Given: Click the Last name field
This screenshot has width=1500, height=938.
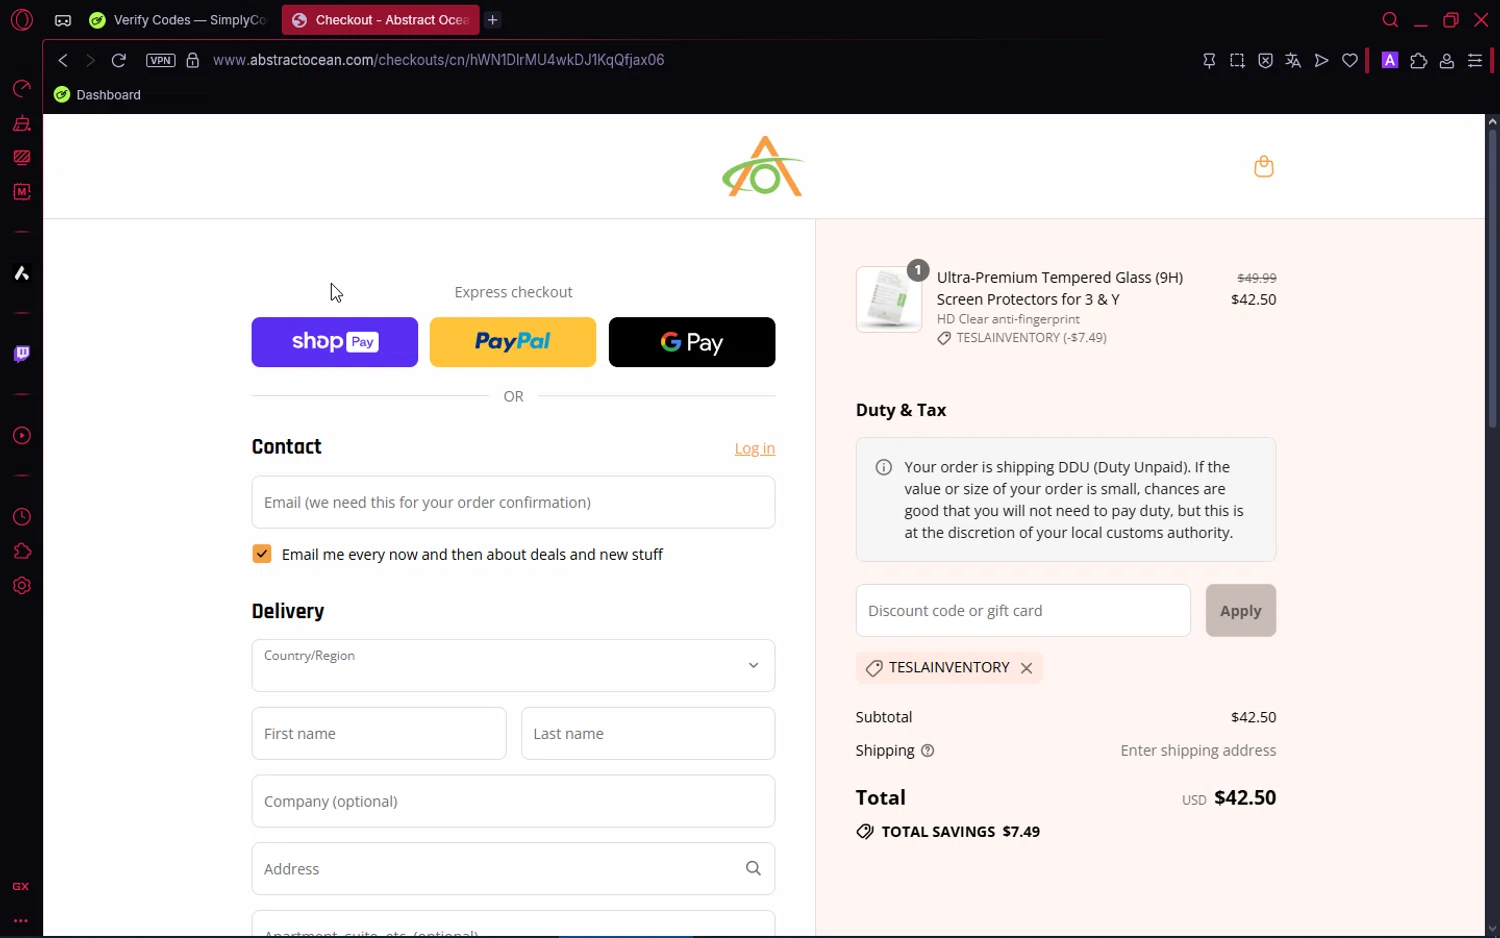Looking at the screenshot, I should click(648, 734).
